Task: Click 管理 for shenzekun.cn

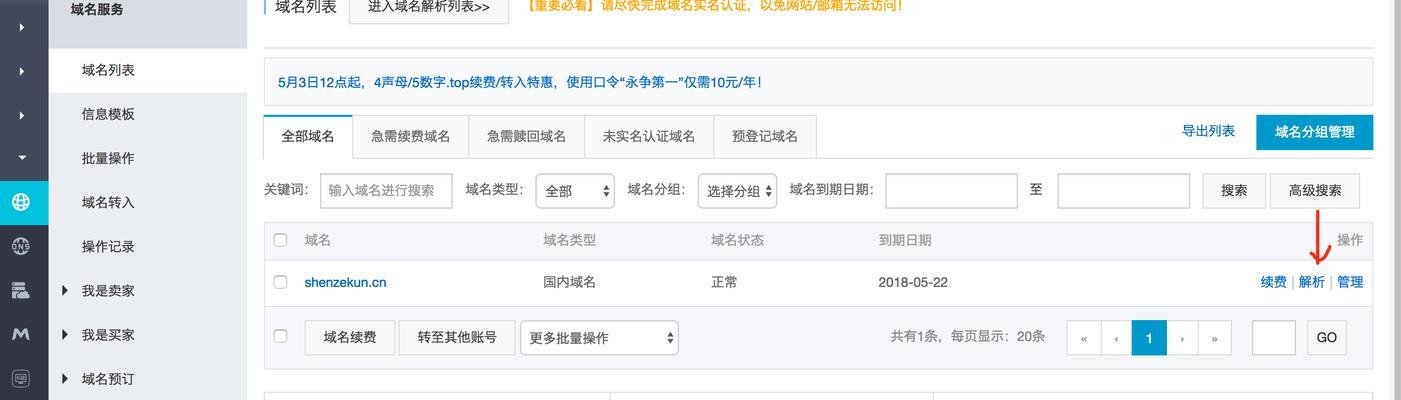Action: (1350, 282)
